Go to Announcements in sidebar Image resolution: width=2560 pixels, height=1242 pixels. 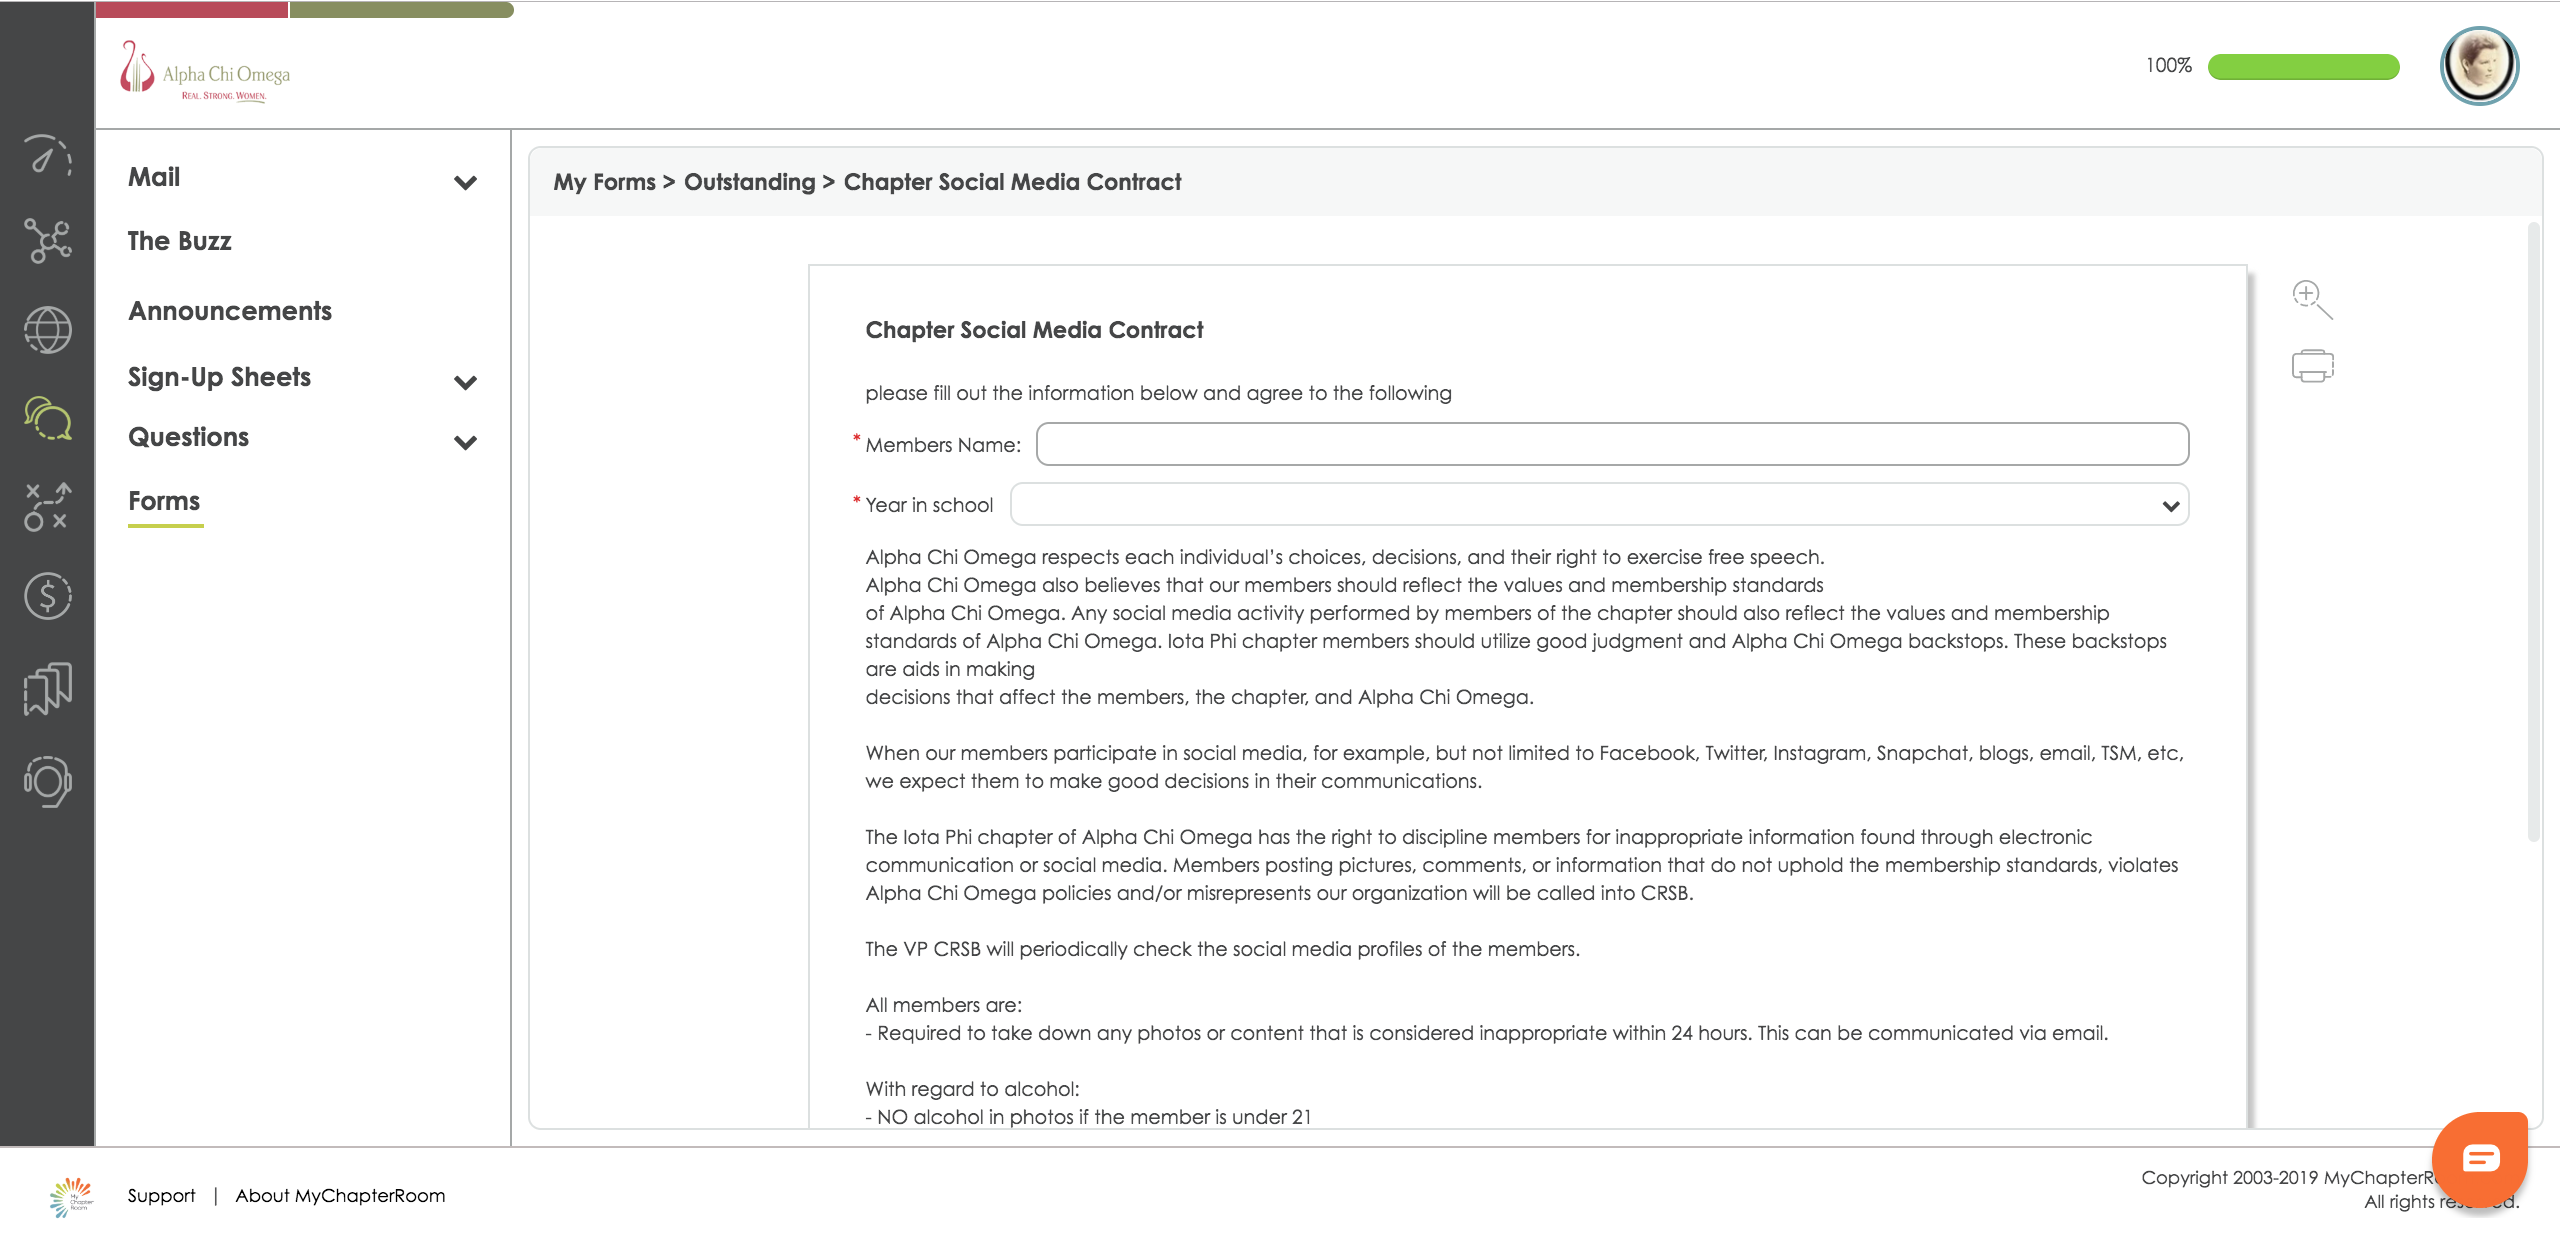(230, 311)
